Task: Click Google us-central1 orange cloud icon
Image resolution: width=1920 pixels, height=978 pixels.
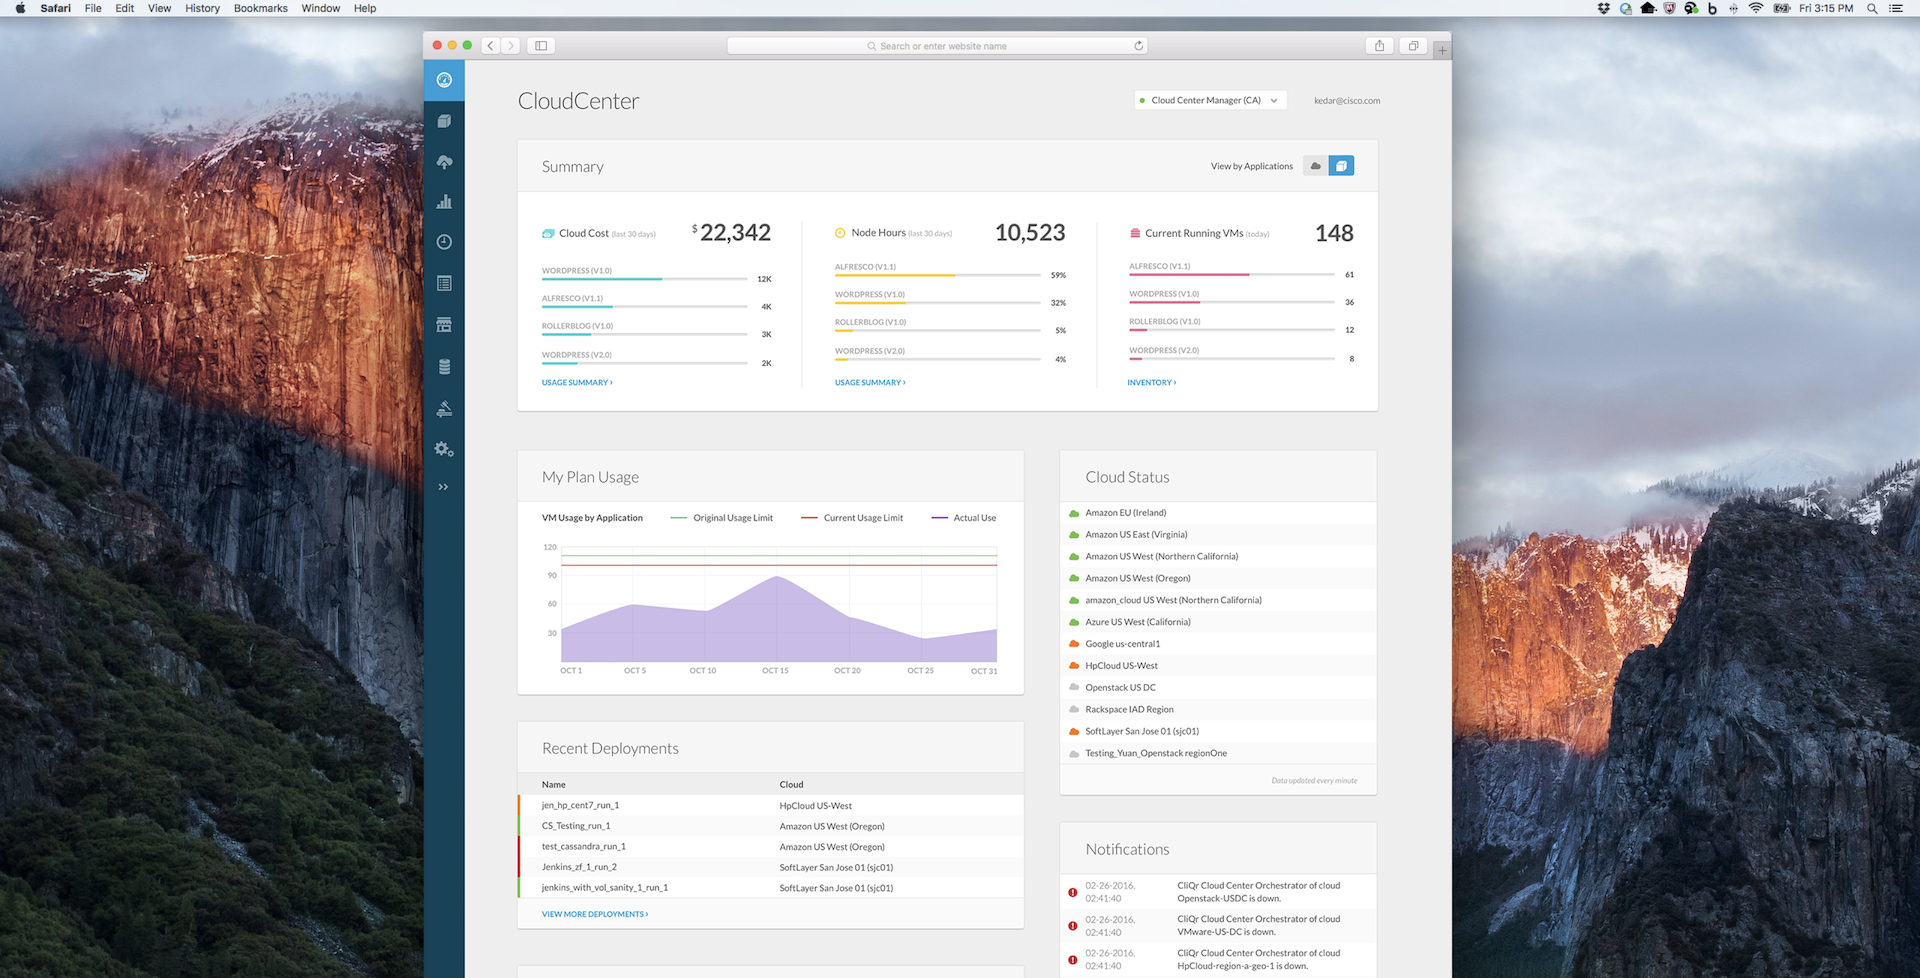Action: click(1074, 644)
